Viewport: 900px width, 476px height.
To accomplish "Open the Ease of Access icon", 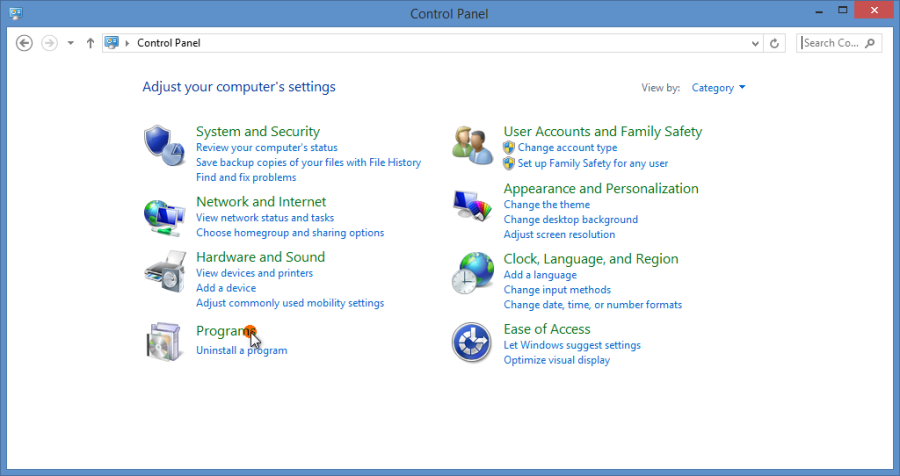I will (471, 342).
